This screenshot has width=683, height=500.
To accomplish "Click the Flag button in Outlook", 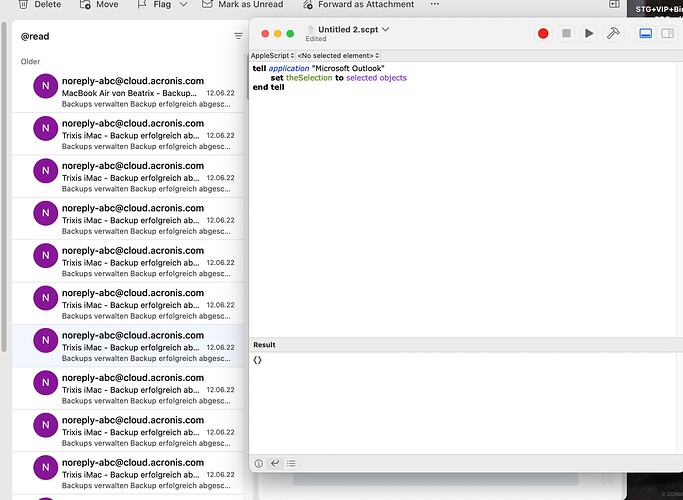I will (154, 4).
